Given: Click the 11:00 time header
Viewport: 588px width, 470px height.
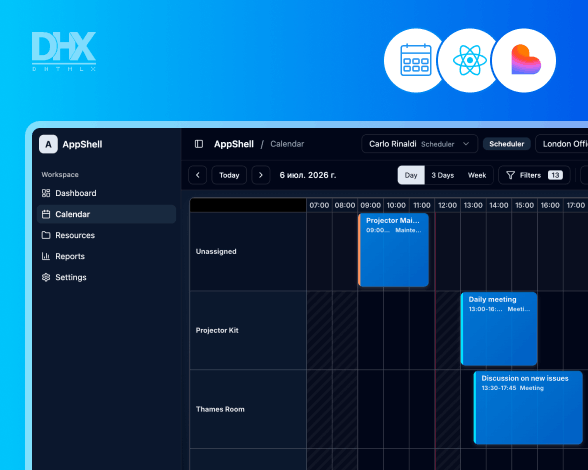Looking at the screenshot, I should [422, 205].
